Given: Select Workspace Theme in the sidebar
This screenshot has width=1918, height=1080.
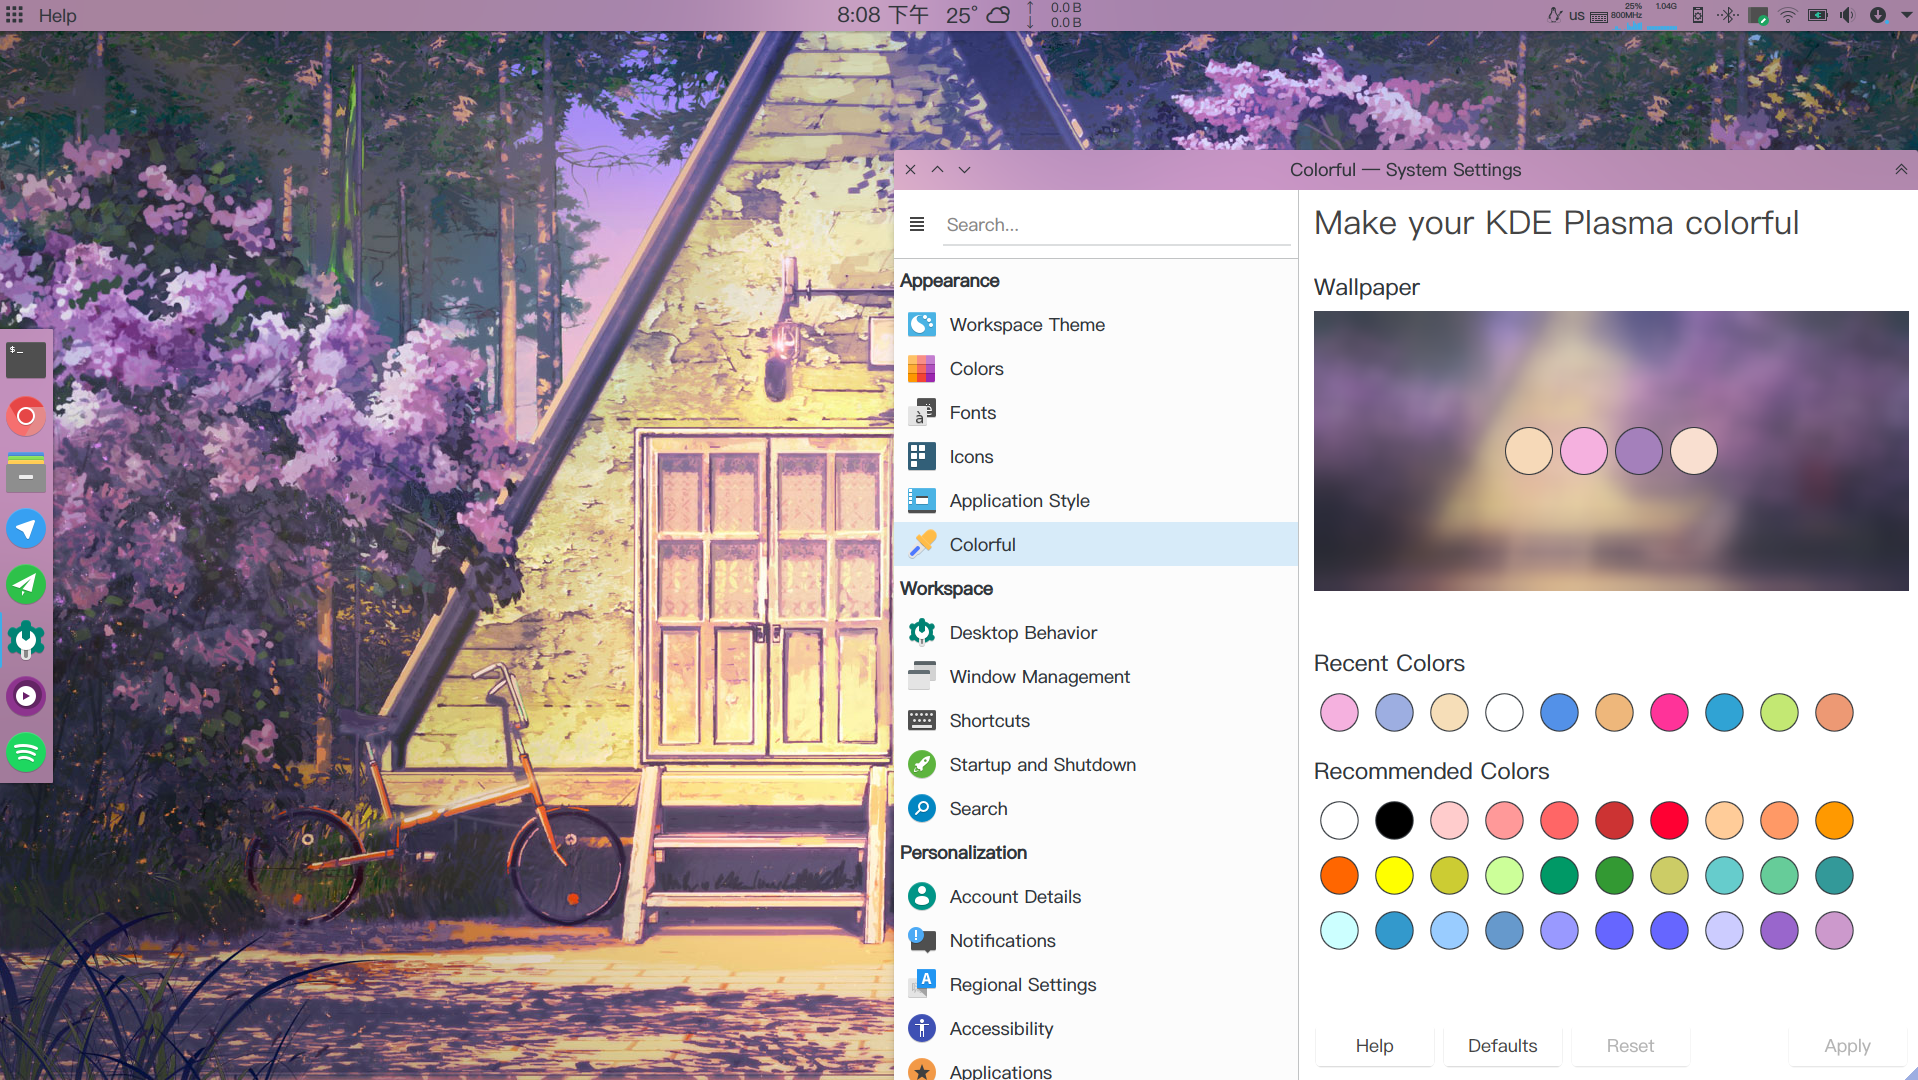Looking at the screenshot, I should pyautogui.click(x=1096, y=325).
